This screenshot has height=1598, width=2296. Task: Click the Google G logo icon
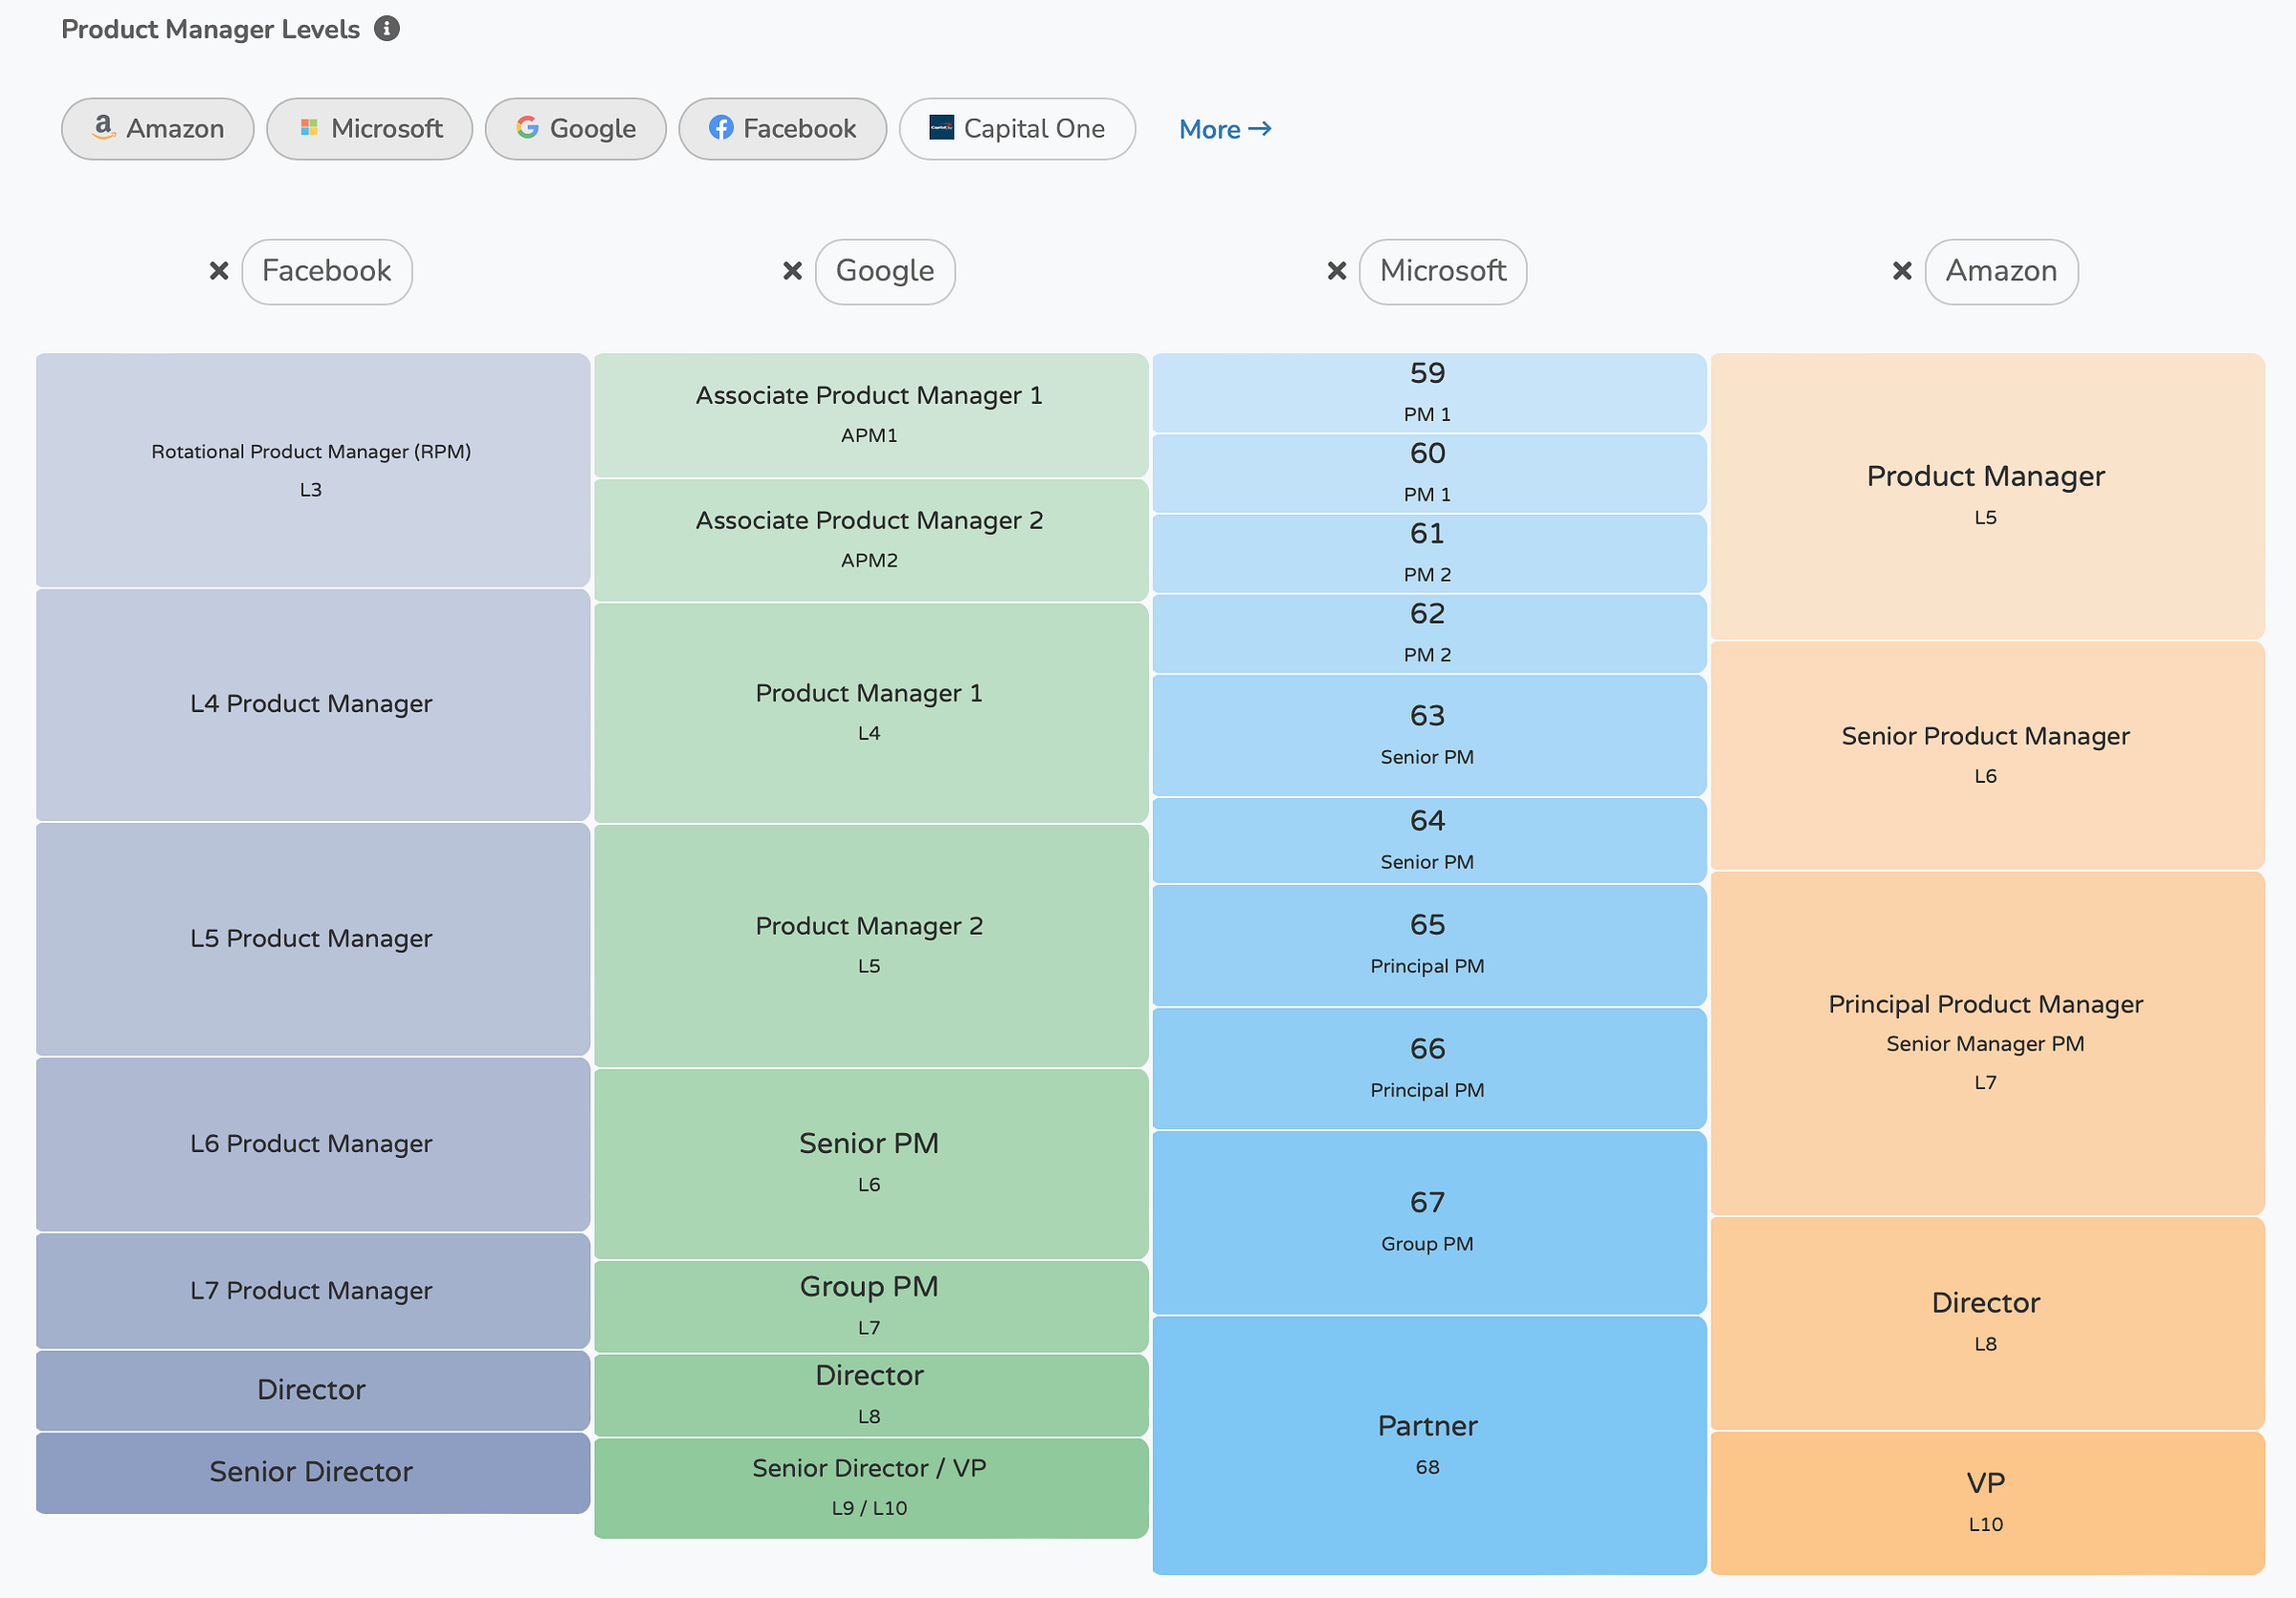pyautogui.click(x=527, y=128)
